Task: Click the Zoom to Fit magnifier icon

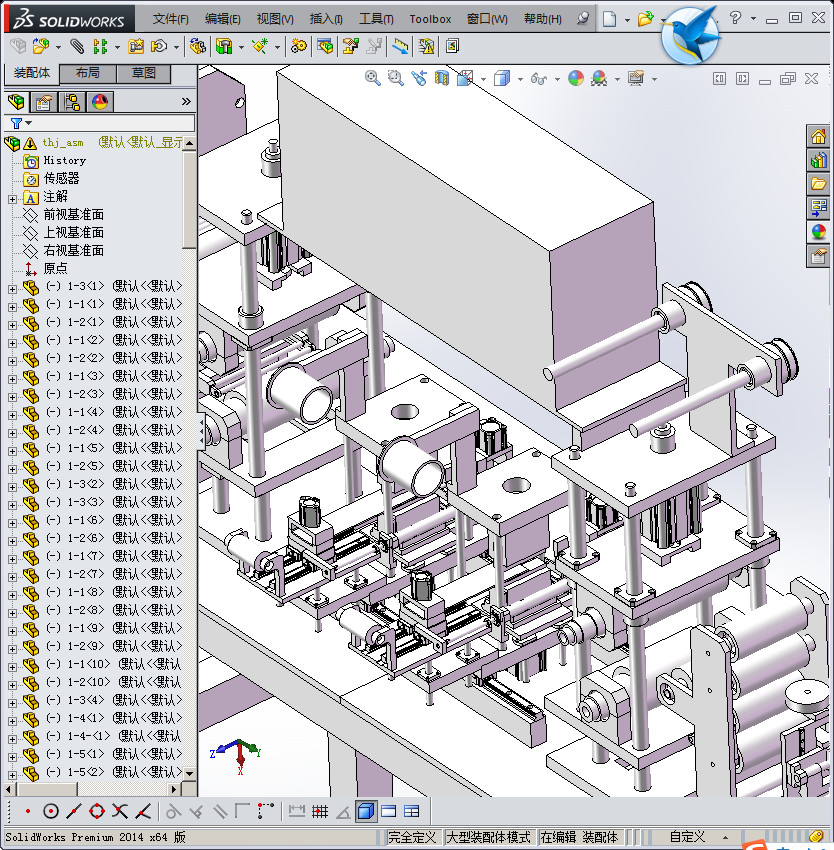Action: point(372,78)
